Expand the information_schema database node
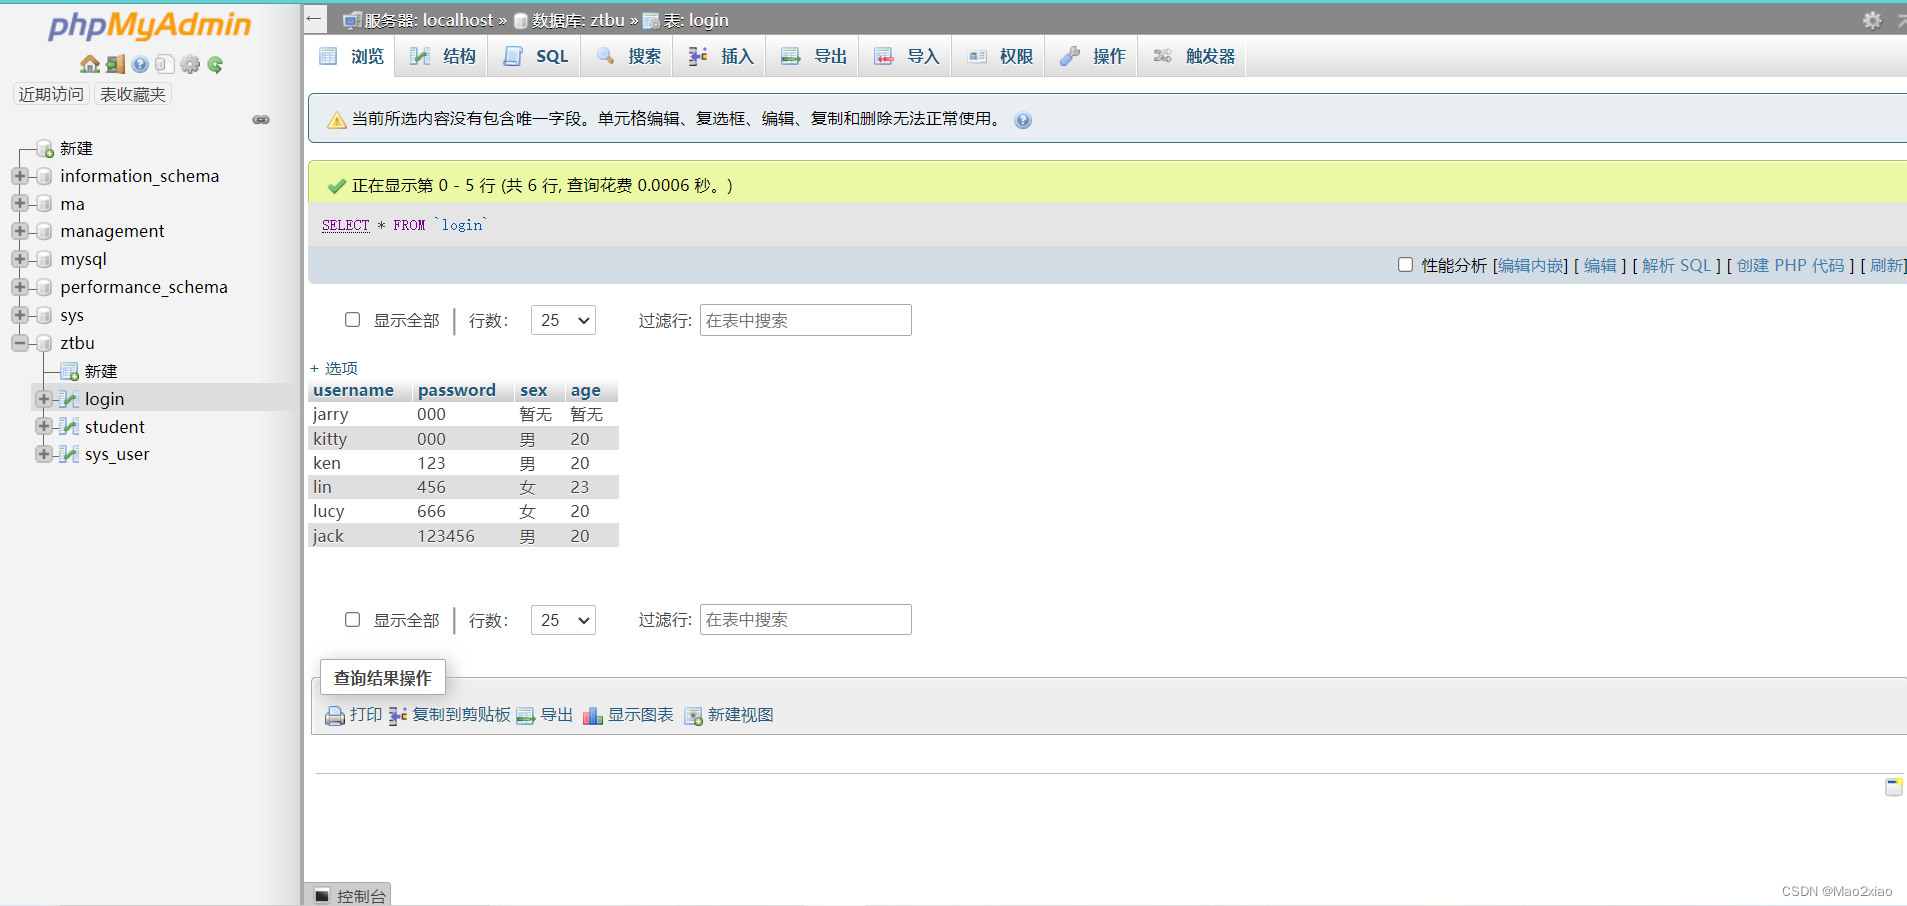Screen dimensions: 1907x906 tap(19, 176)
